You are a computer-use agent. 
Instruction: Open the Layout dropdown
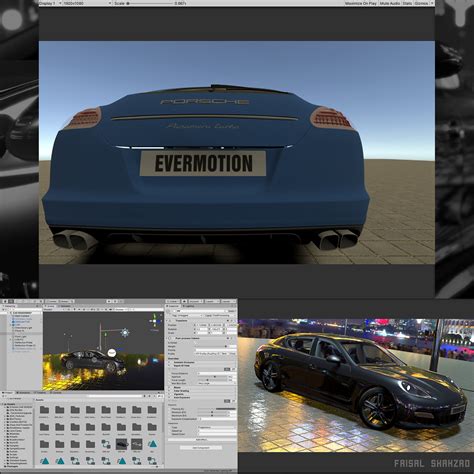tap(228, 301)
